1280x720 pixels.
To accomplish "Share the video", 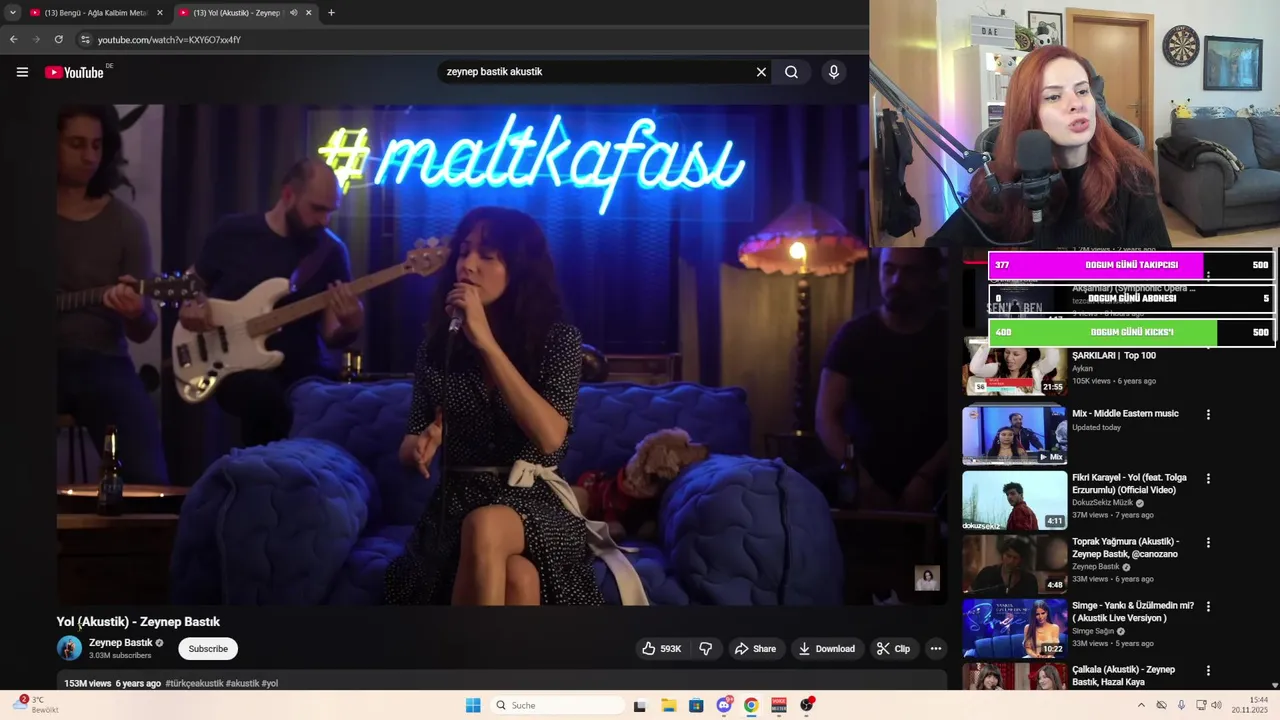I will 755,649.
